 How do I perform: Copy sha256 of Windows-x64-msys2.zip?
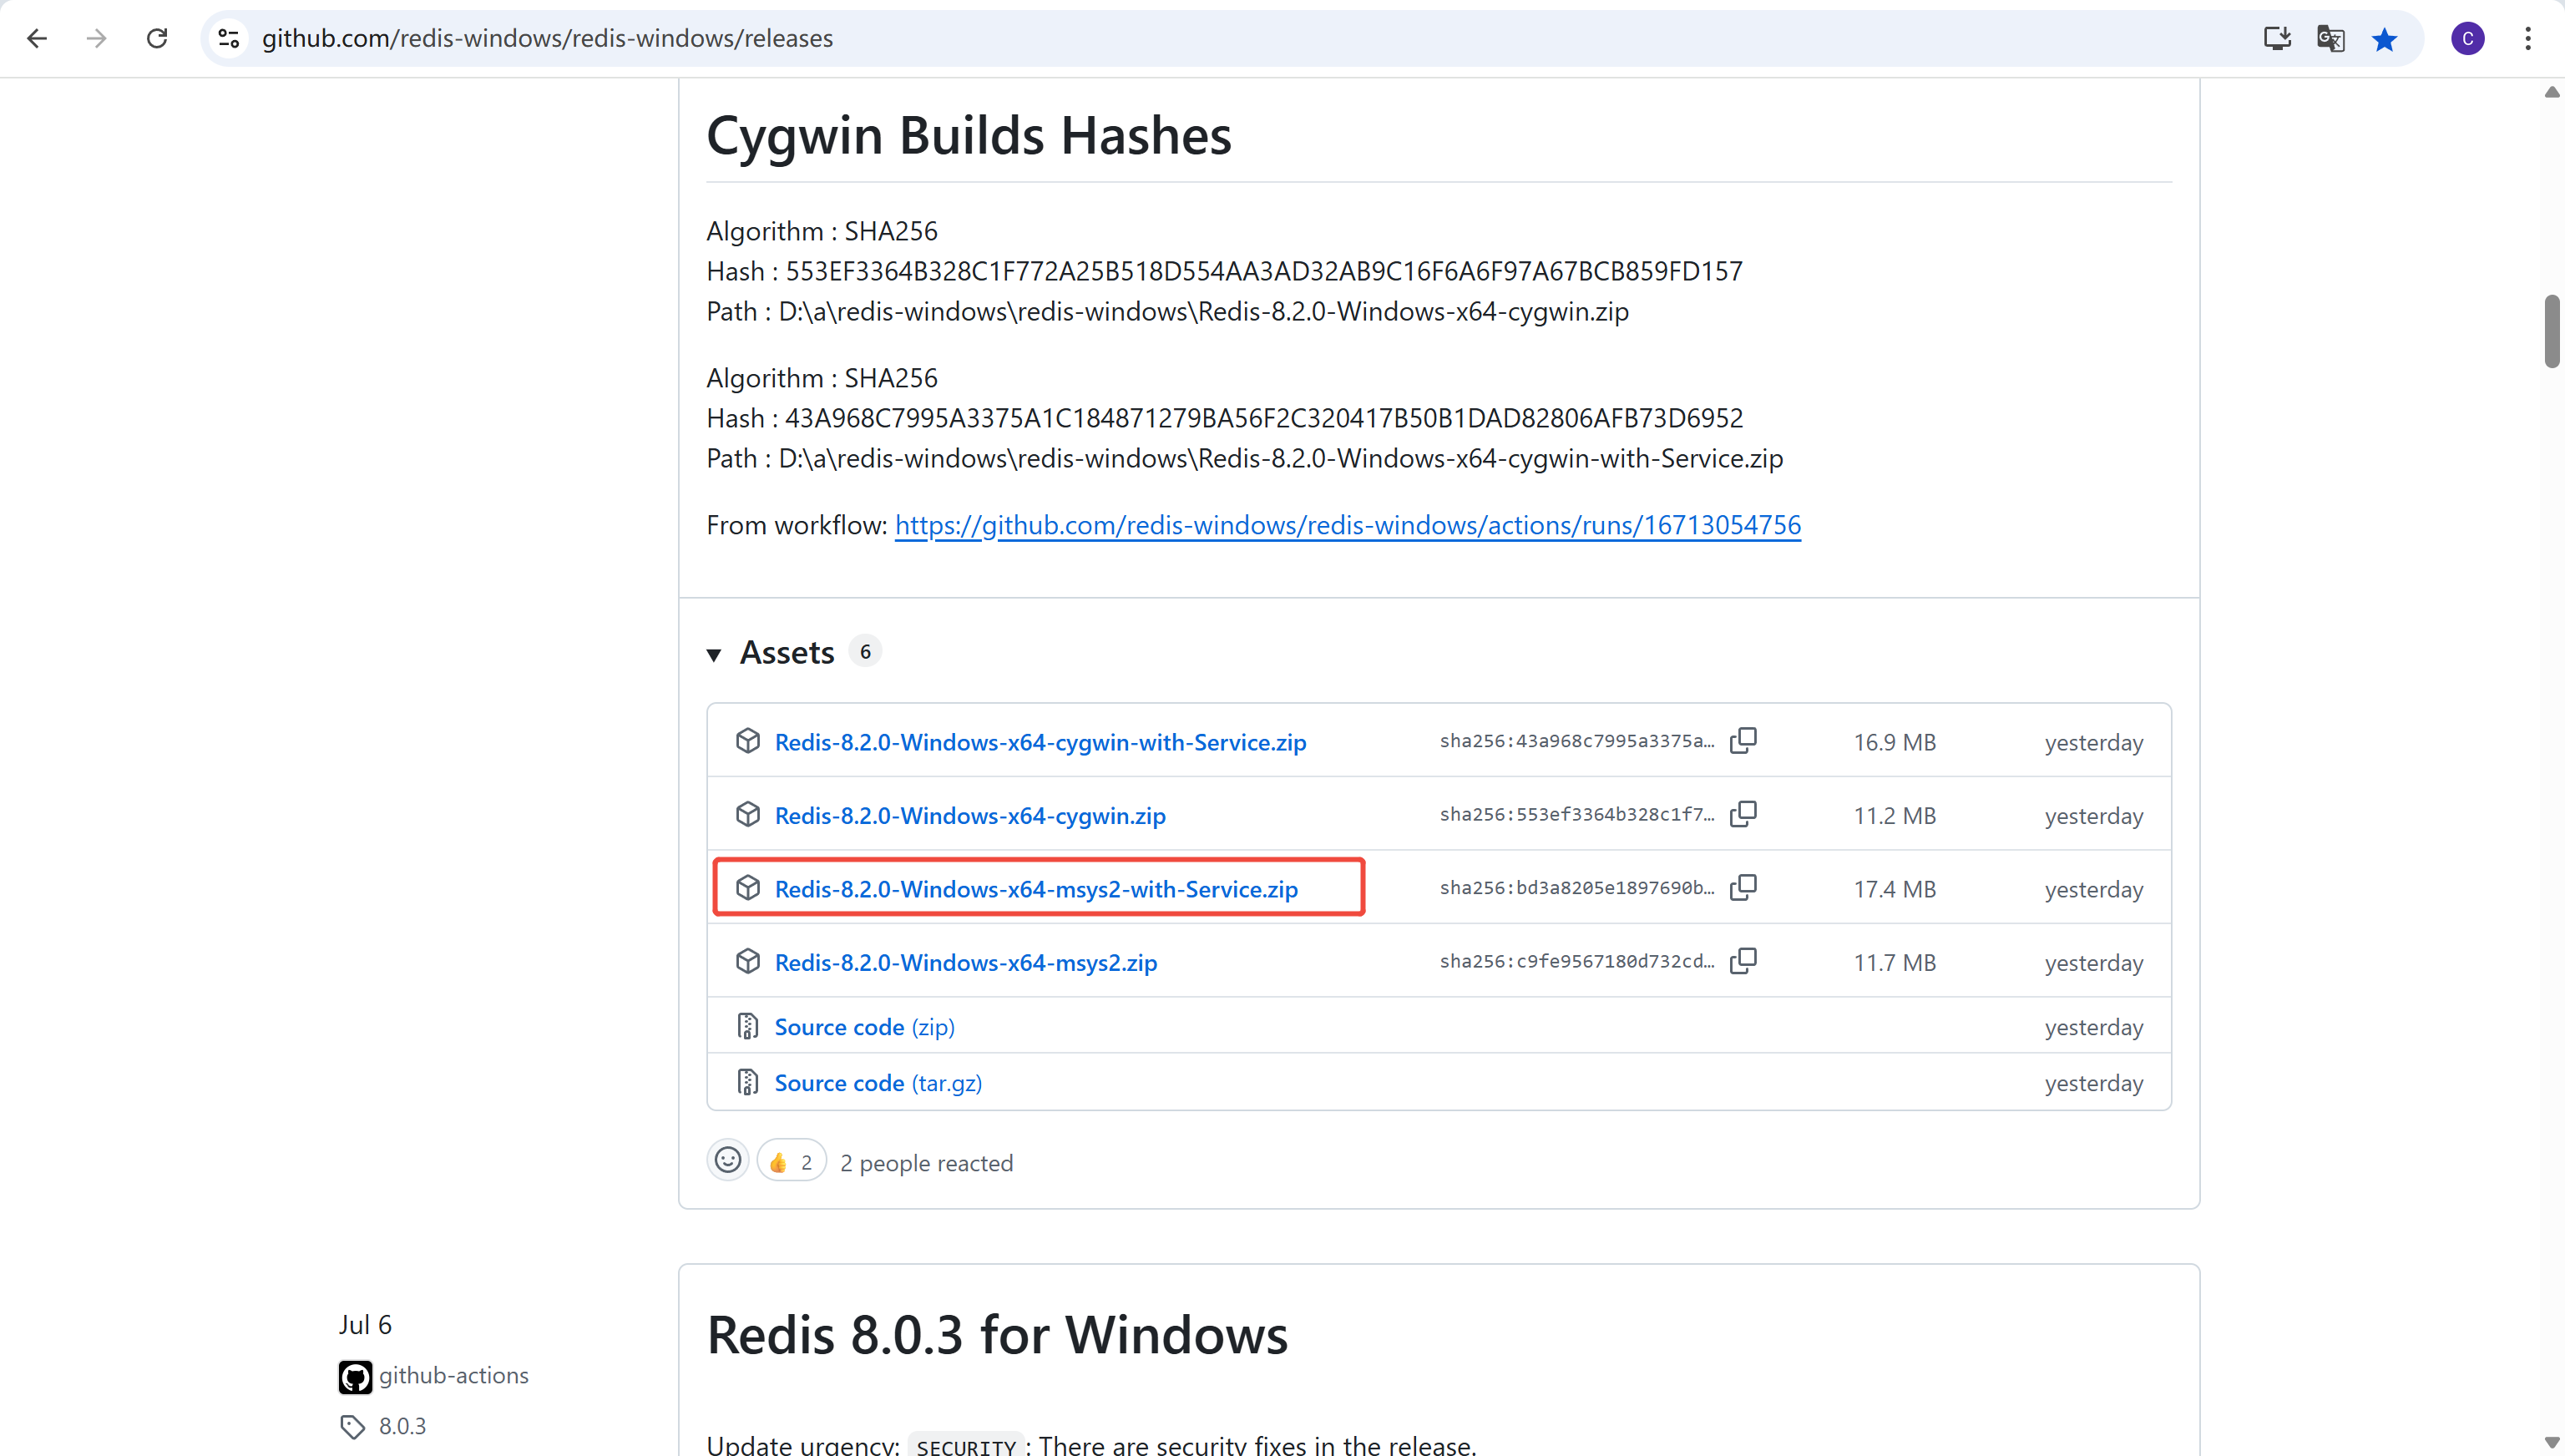(x=1743, y=961)
